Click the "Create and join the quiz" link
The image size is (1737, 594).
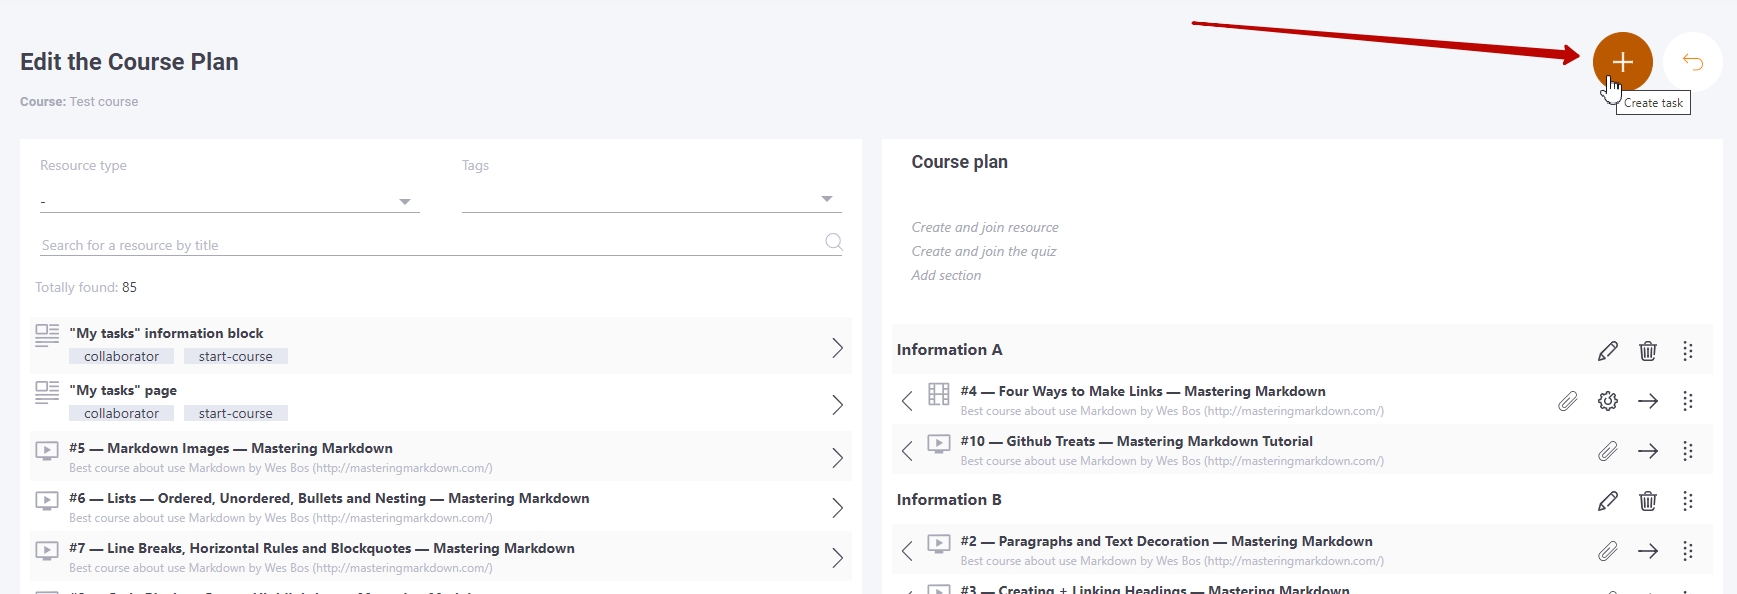coord(983,251)
